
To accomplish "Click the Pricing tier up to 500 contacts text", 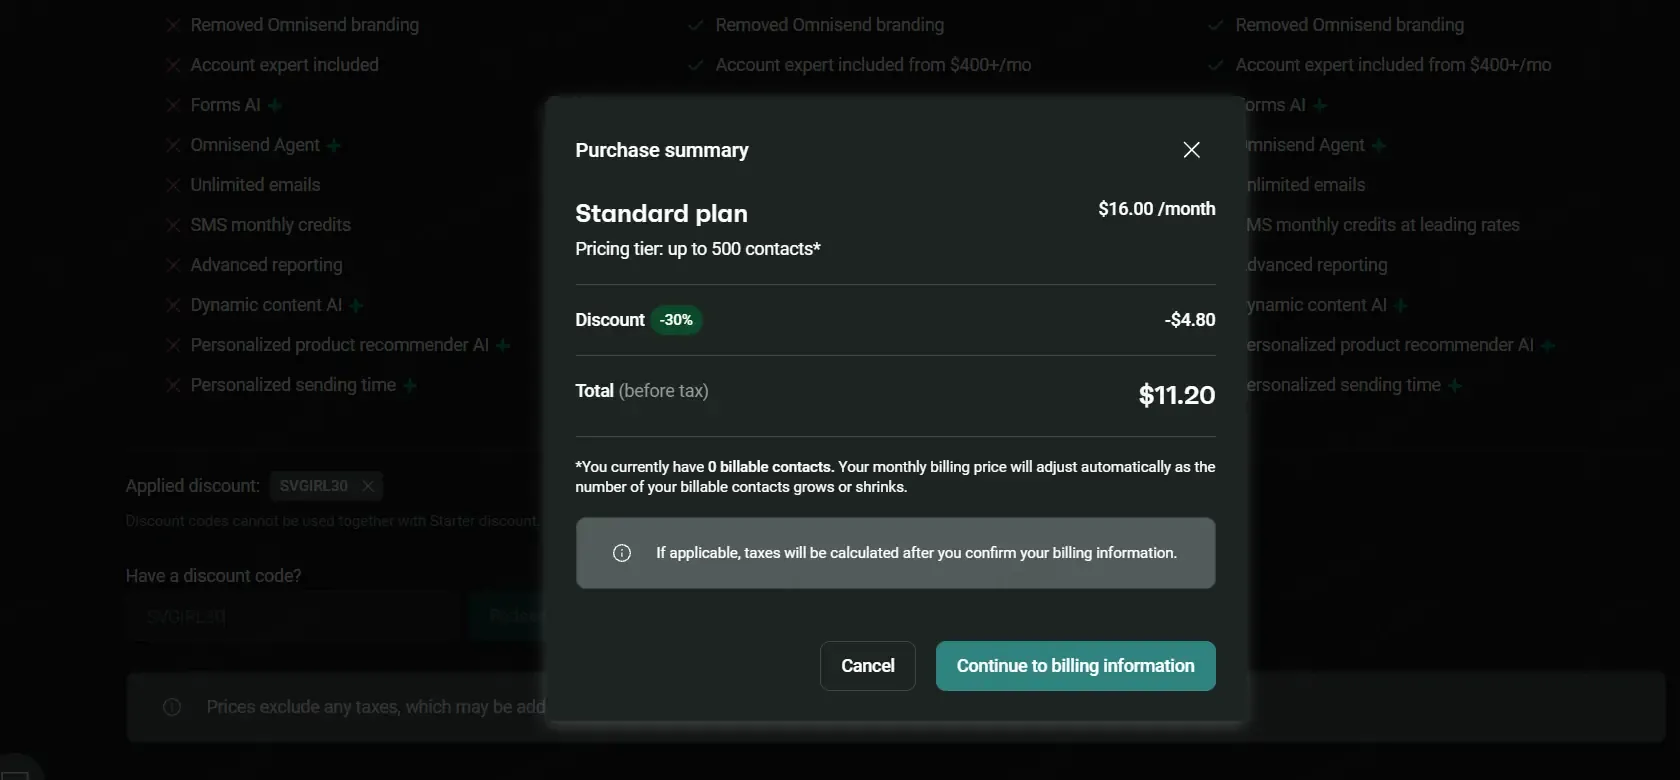I will tap(698, 249).
